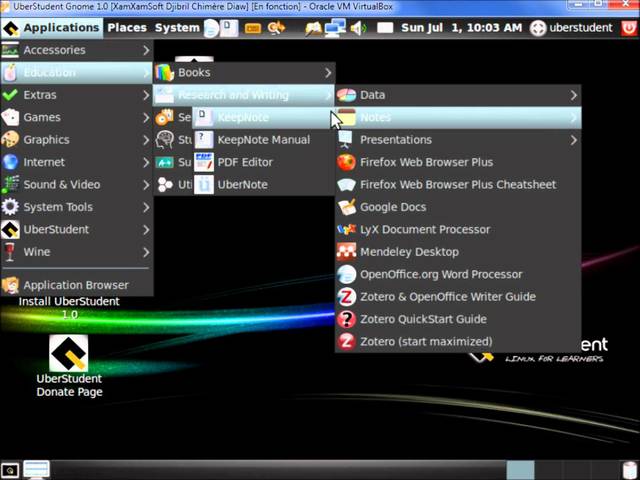Click the Wine glass icon
This screenshot has height=480, width=640.
(10, 252)
